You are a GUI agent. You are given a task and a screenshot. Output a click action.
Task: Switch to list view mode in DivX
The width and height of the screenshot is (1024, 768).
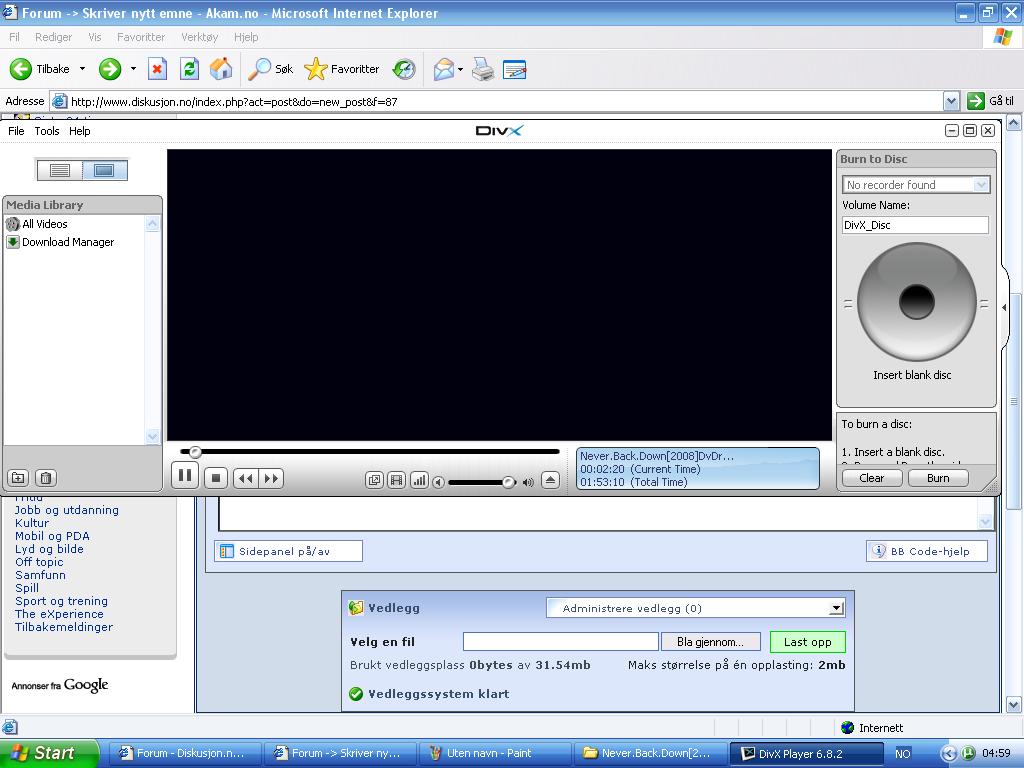(x=59, y=170)
